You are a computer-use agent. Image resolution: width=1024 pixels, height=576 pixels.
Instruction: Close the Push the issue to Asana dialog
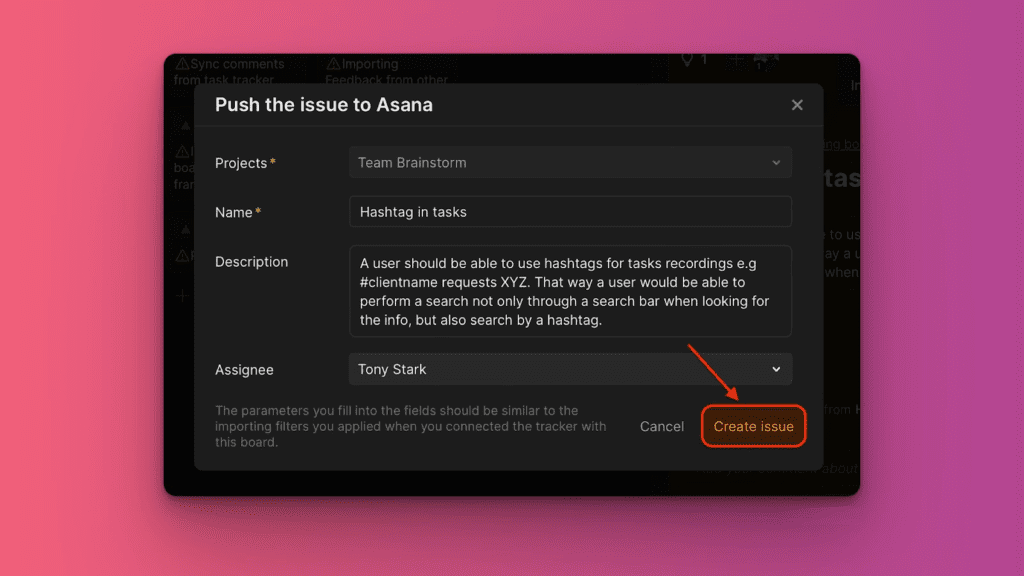[797, 105]
